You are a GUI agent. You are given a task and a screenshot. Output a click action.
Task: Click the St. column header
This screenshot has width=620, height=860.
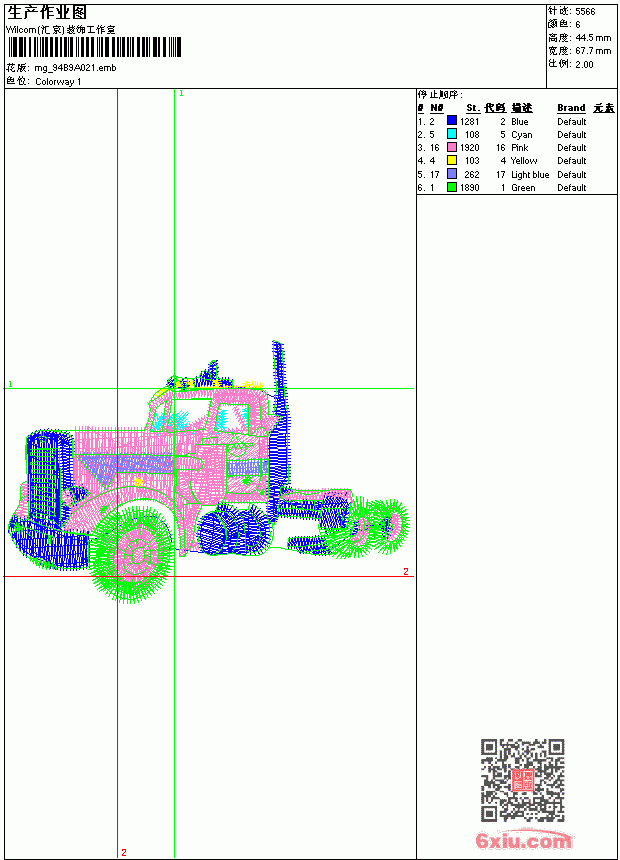[x=473, y=108]
